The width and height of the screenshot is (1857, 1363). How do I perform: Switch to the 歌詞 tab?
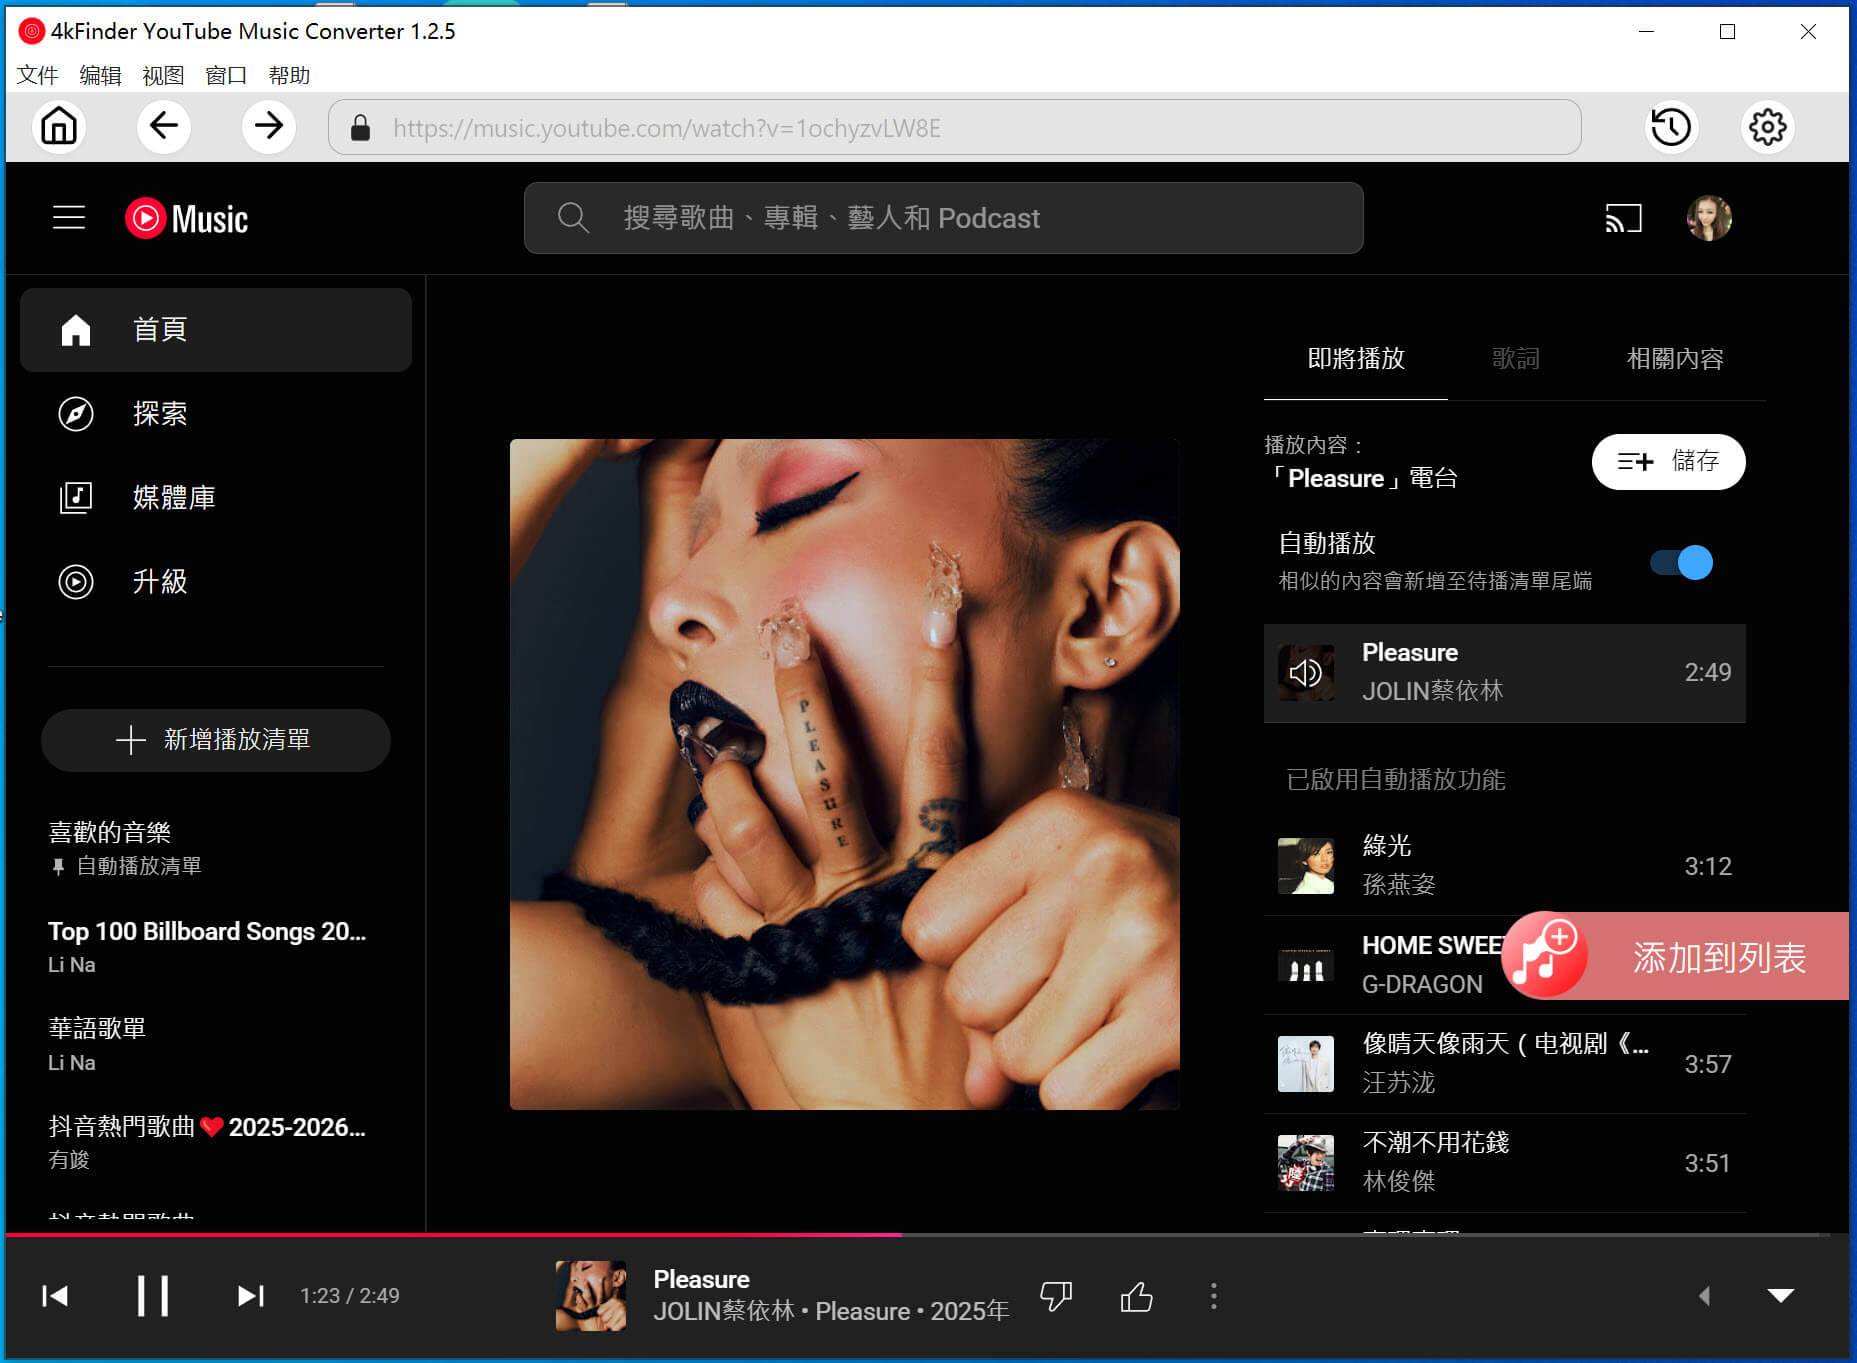point(1516,359)
